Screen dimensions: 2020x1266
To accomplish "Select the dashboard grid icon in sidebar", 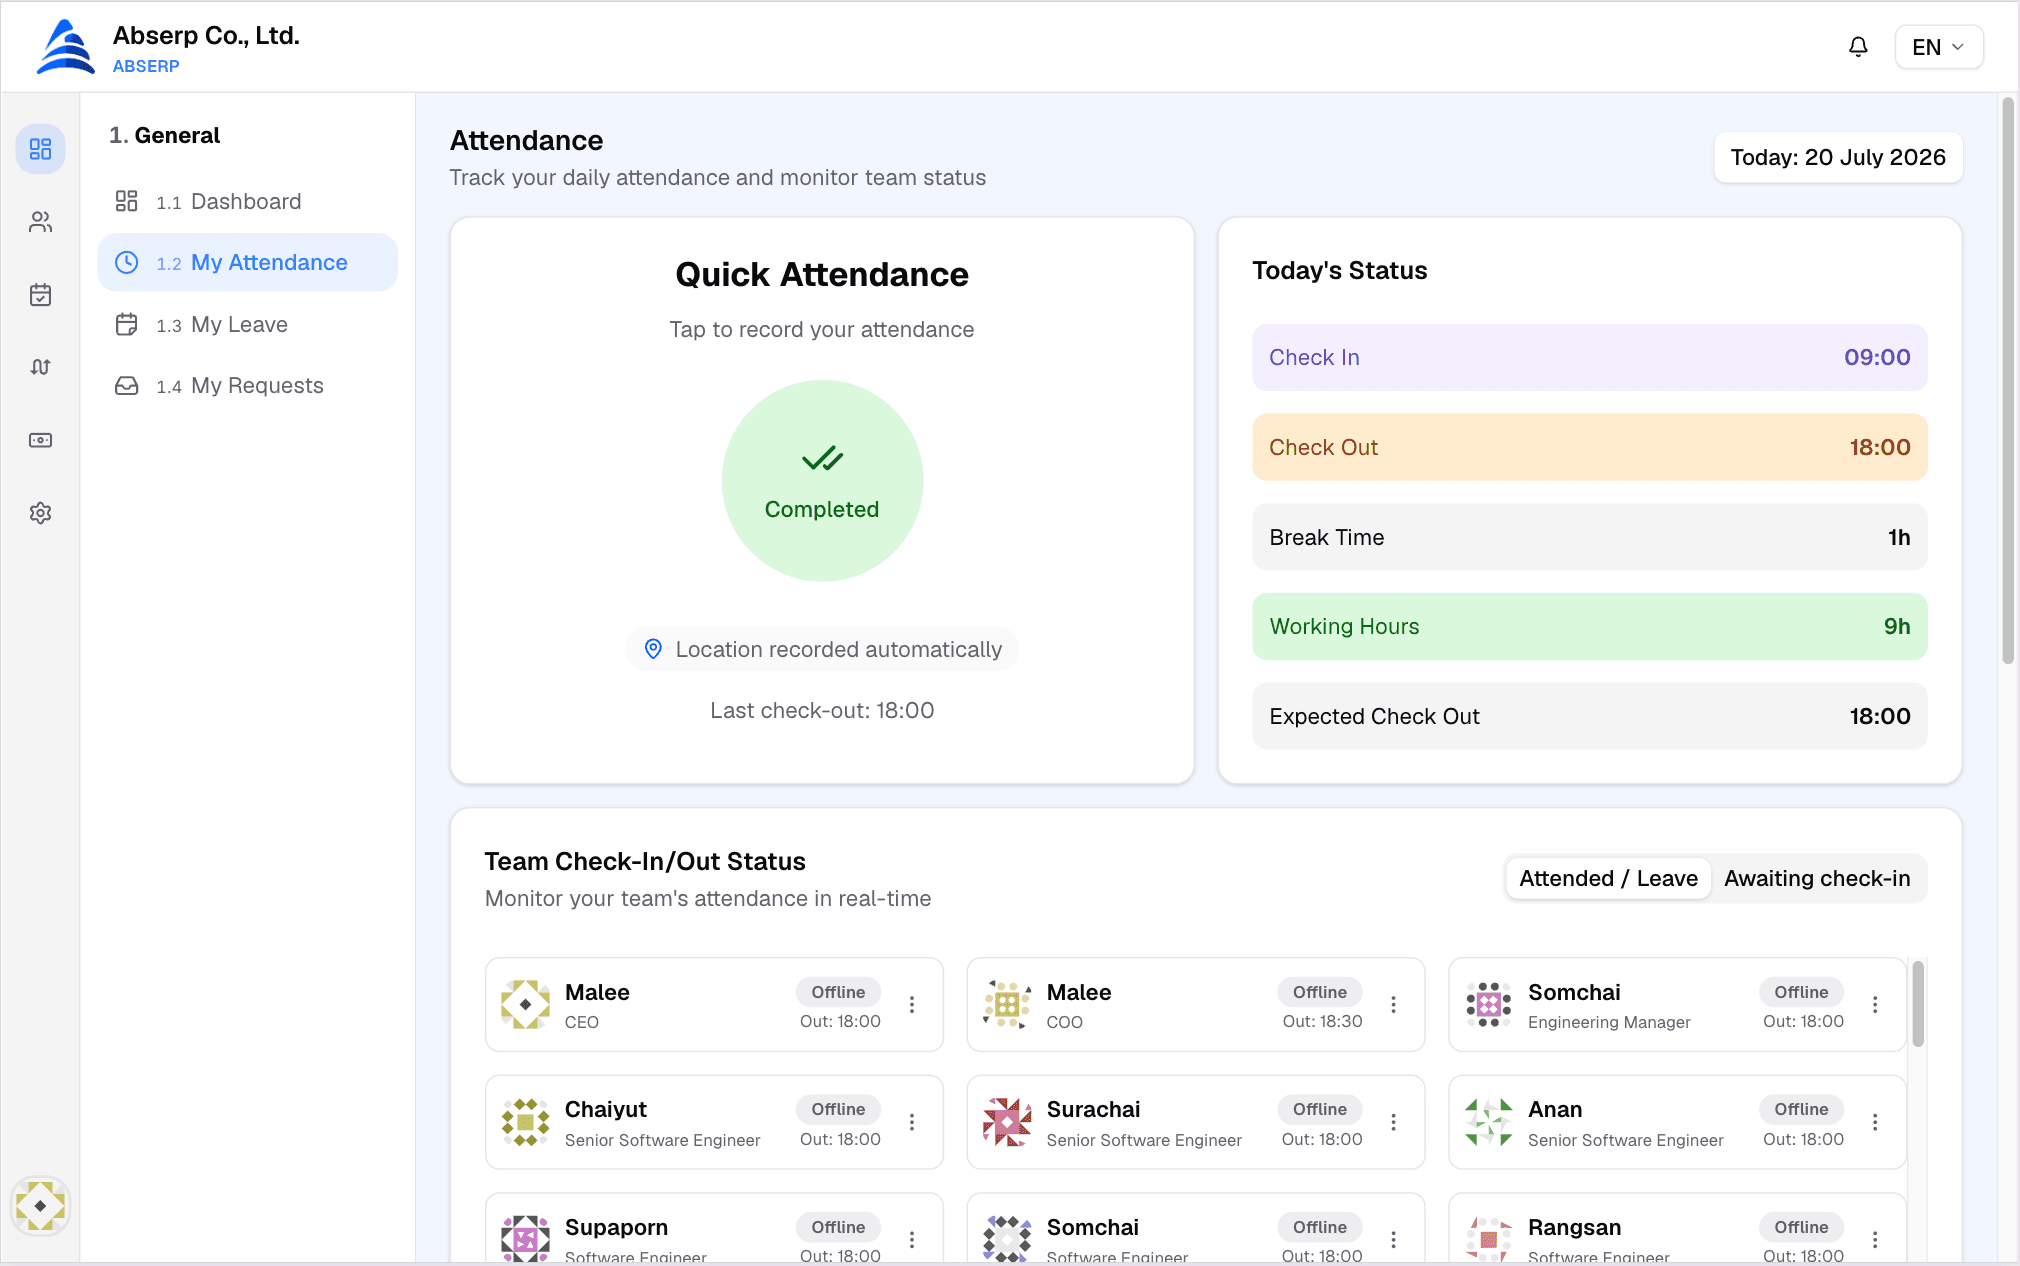I will (41, 149).
